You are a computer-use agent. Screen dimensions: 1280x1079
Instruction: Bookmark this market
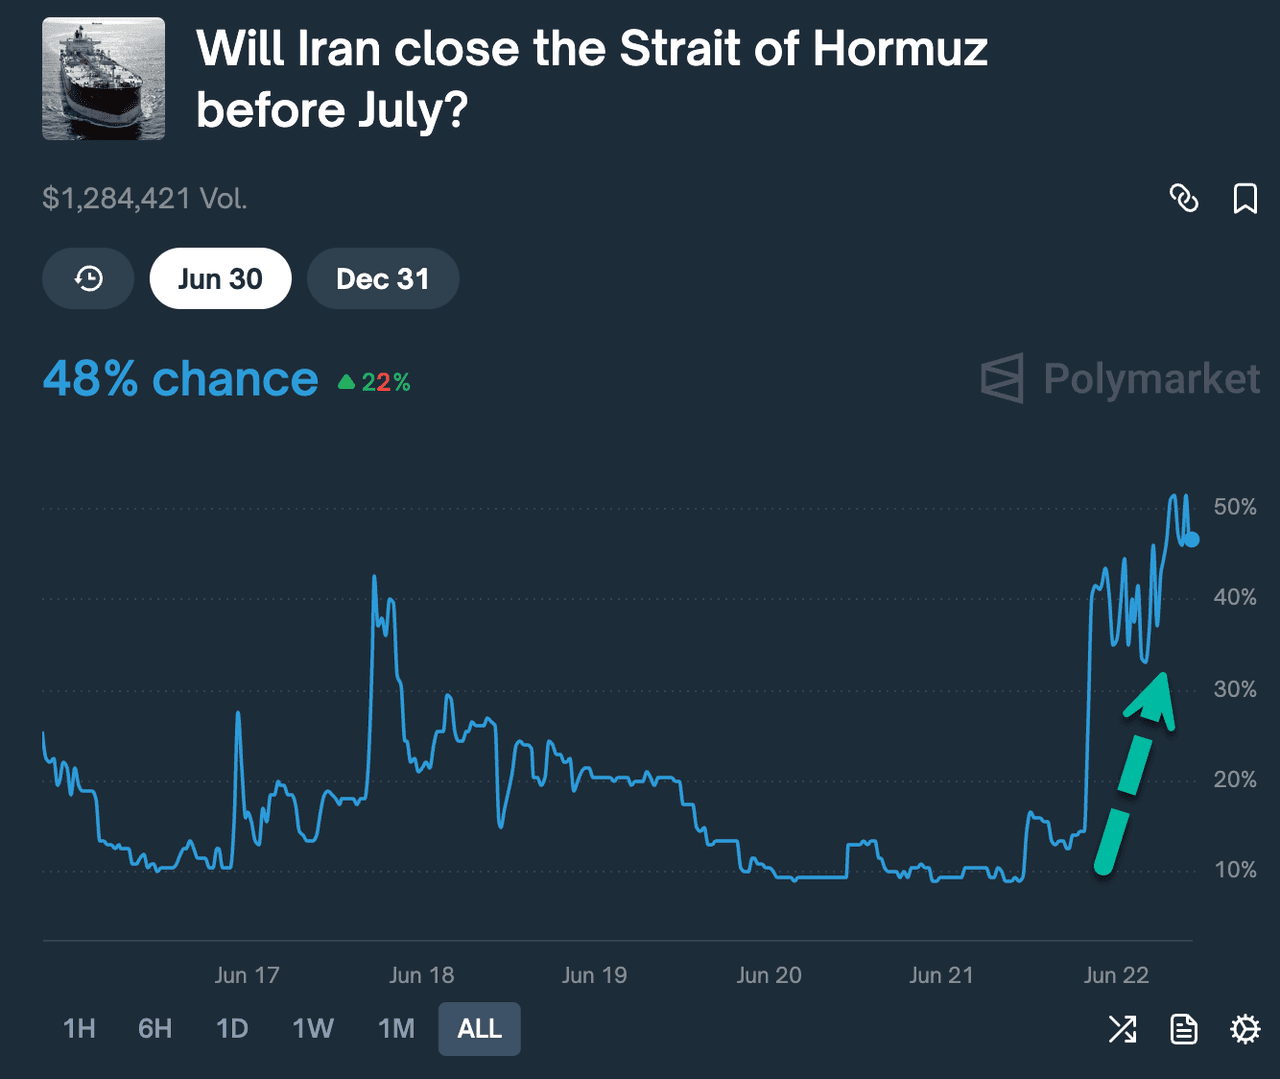coord(1245,198)
